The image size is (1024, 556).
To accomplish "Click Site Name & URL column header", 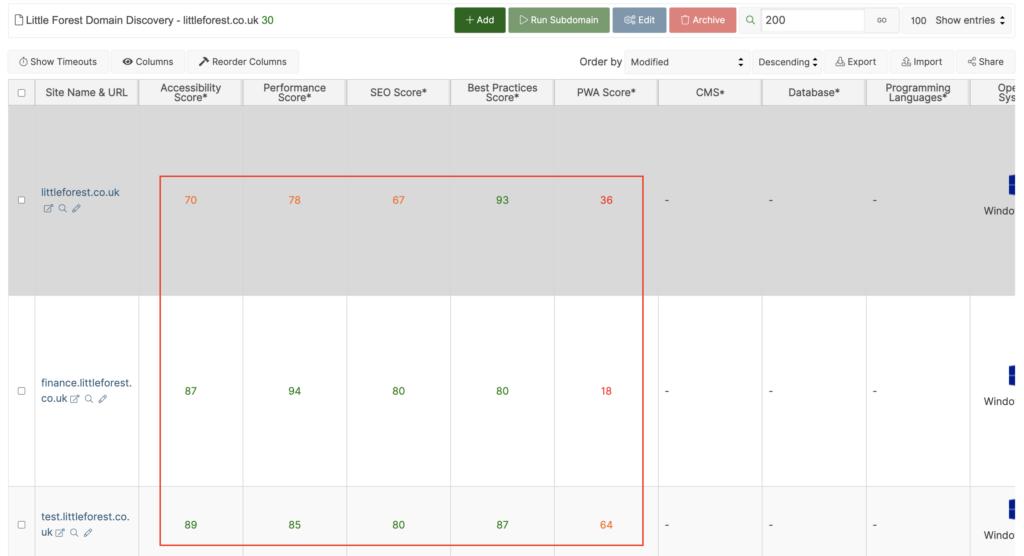I will 86,92.
